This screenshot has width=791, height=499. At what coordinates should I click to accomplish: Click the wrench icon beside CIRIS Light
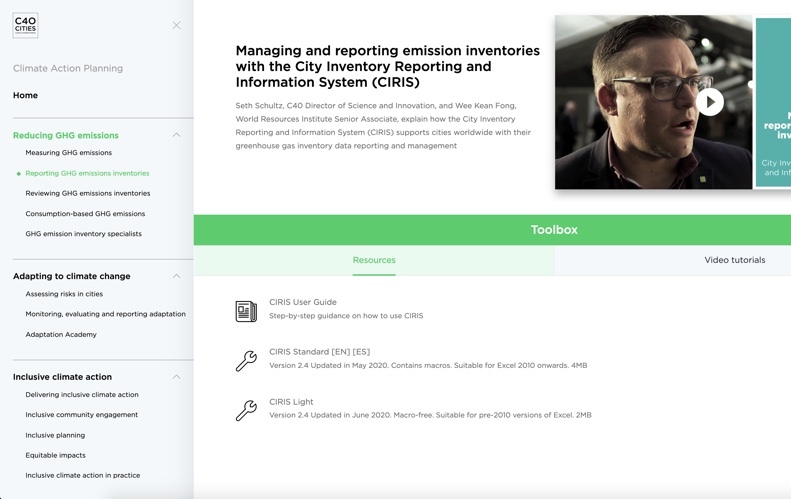pyautogui.click(x=246, y=410)
